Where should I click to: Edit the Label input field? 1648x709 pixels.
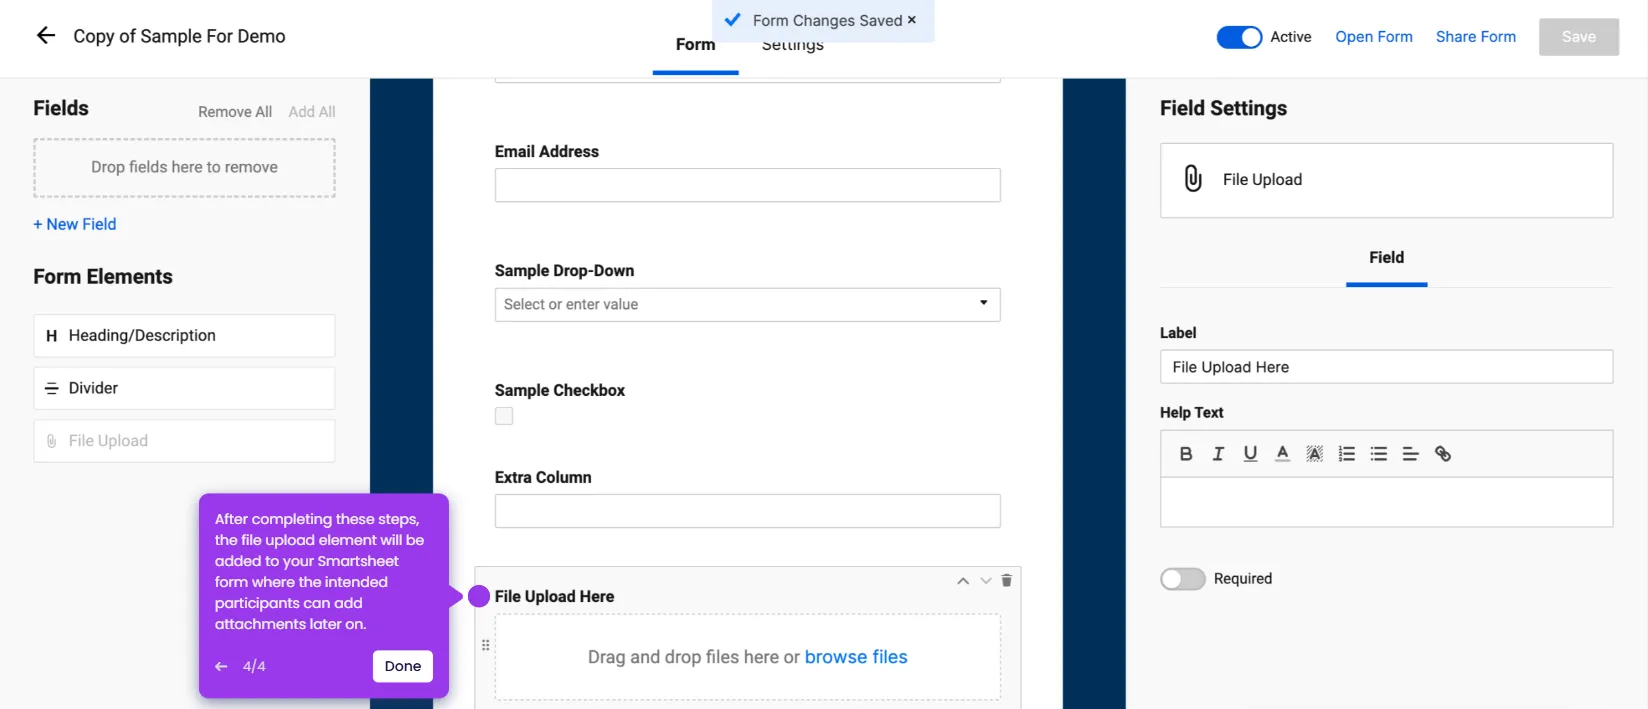pos(1386,367)
